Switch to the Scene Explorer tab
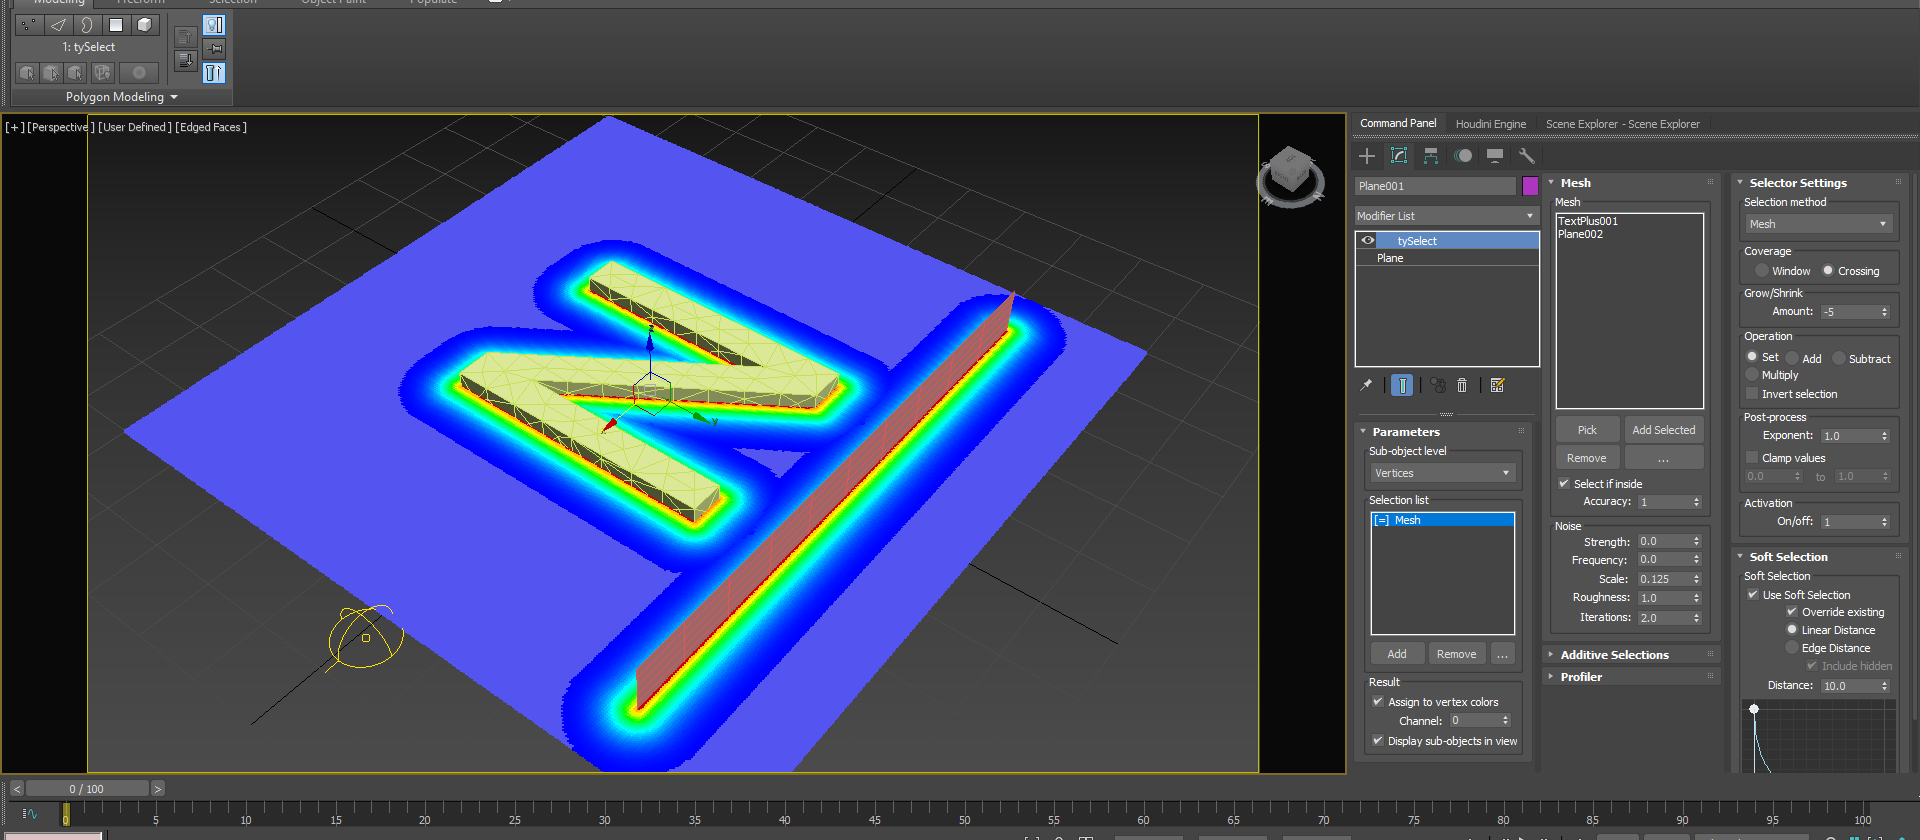Screen dimensions: 1920x840 [1622, 124]
